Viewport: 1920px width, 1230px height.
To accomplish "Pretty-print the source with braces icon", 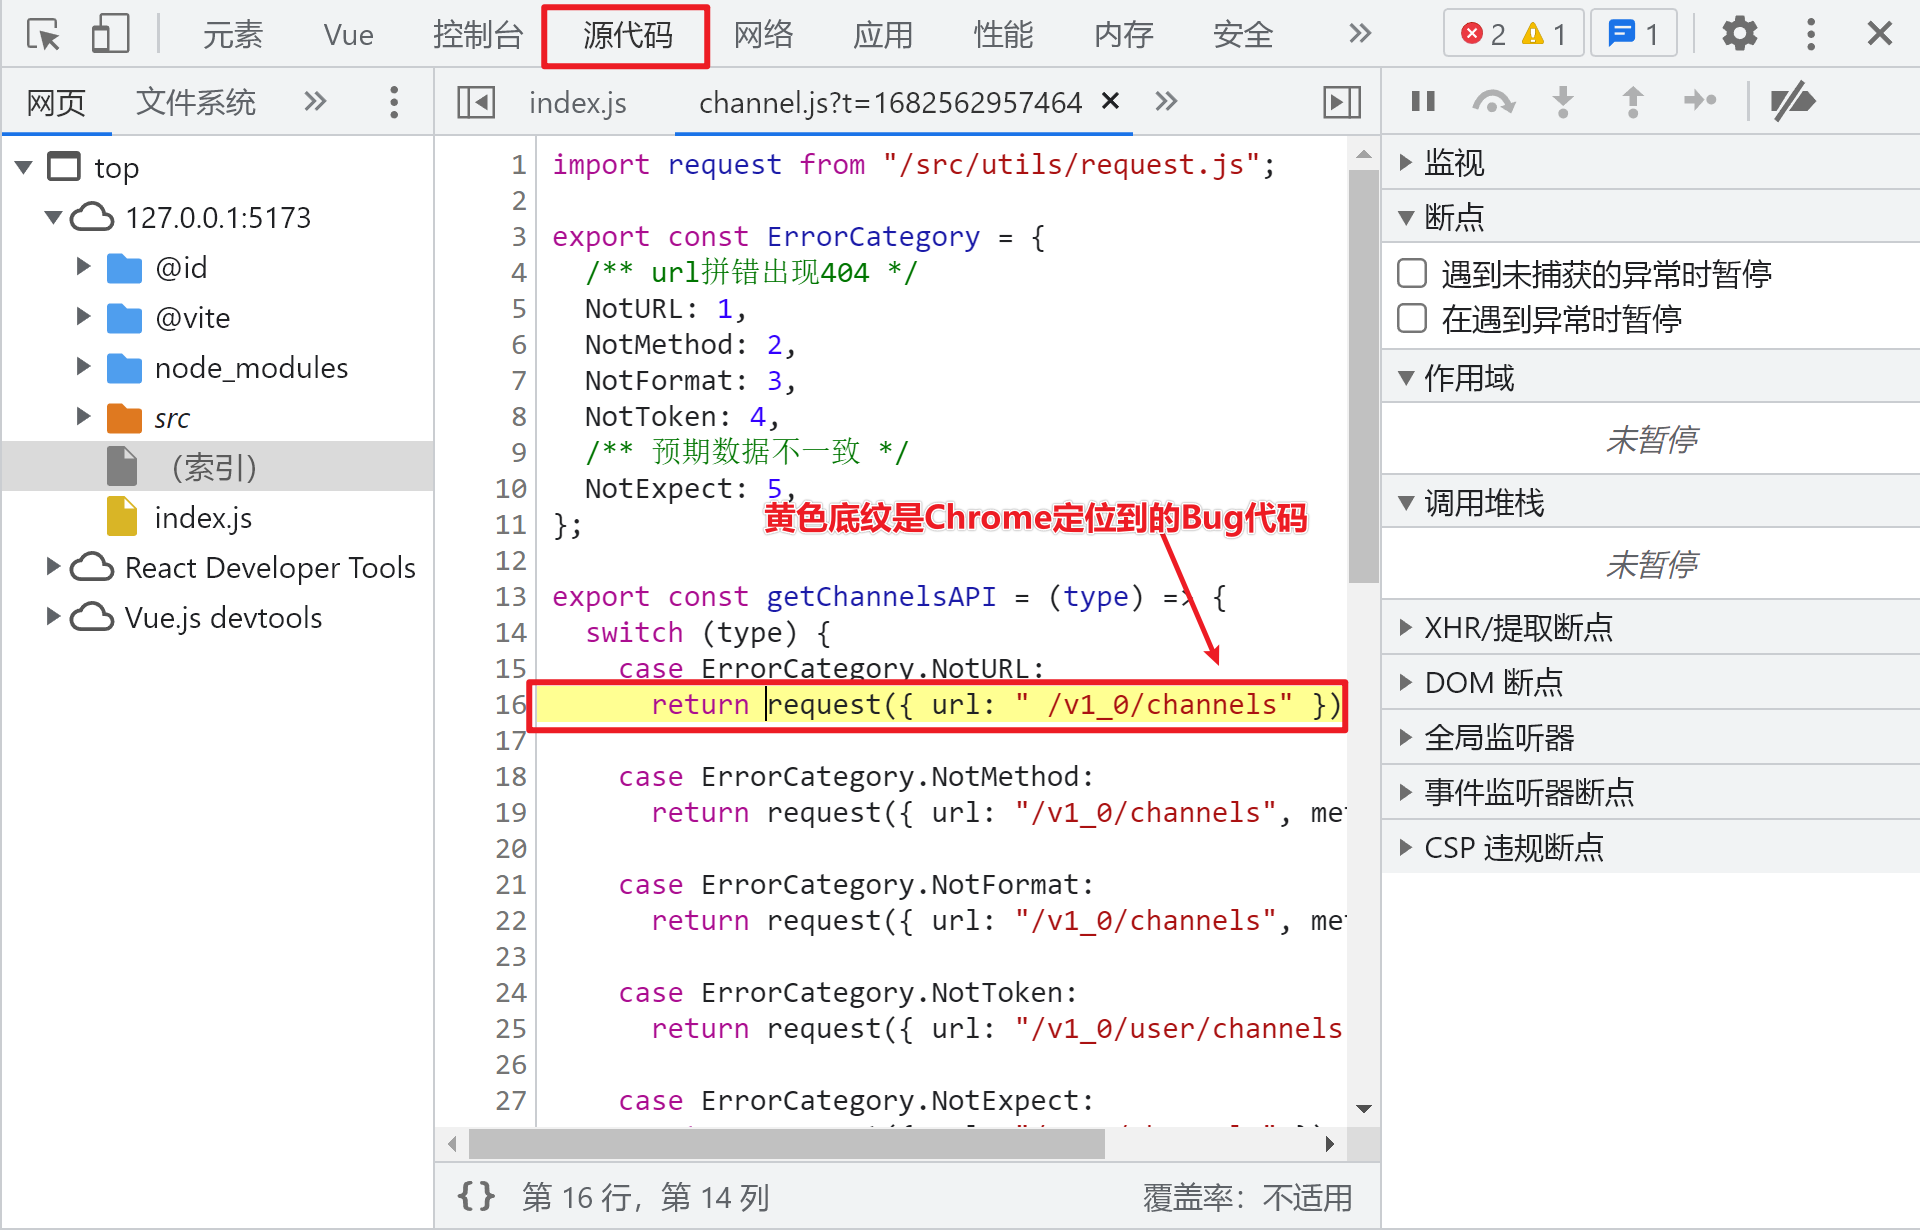I will (x=477, y=1196).
